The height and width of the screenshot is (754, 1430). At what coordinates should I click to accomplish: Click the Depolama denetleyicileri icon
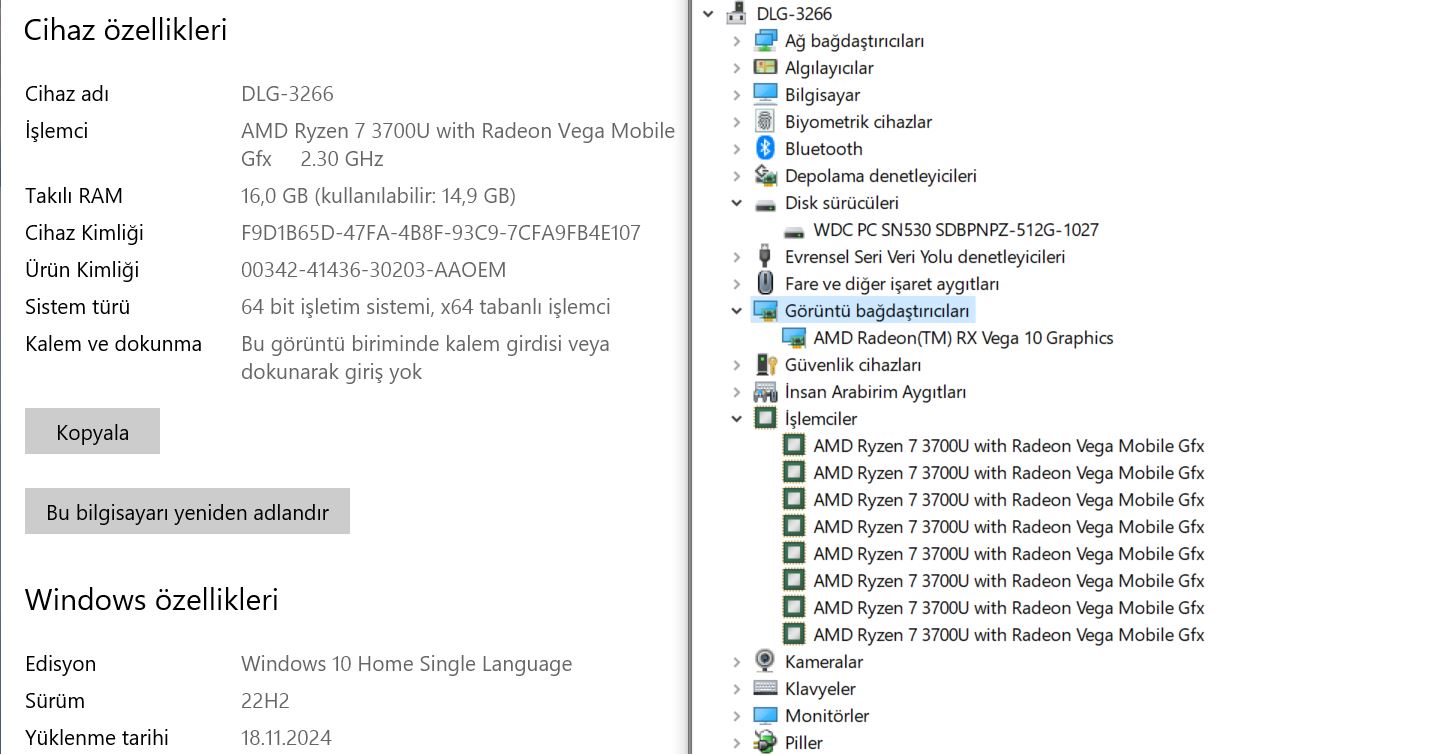pyautogui.click(x=765, y=175)
